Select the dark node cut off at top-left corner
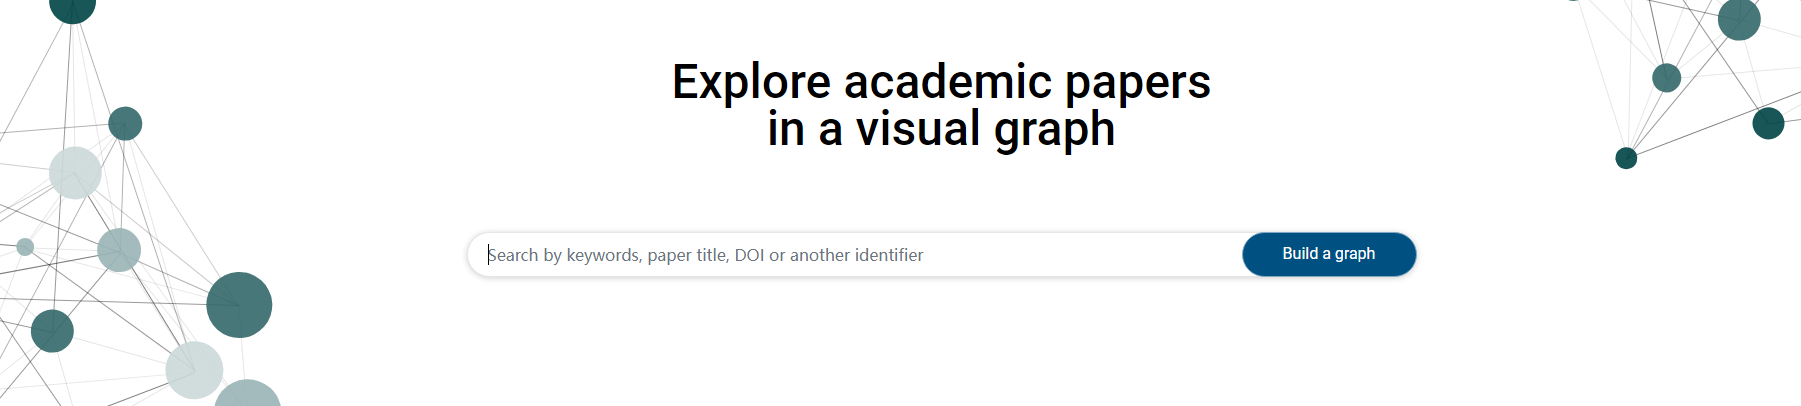Image resolution: width=1801 pixels, height=406 pixels. tap(72, 8)
